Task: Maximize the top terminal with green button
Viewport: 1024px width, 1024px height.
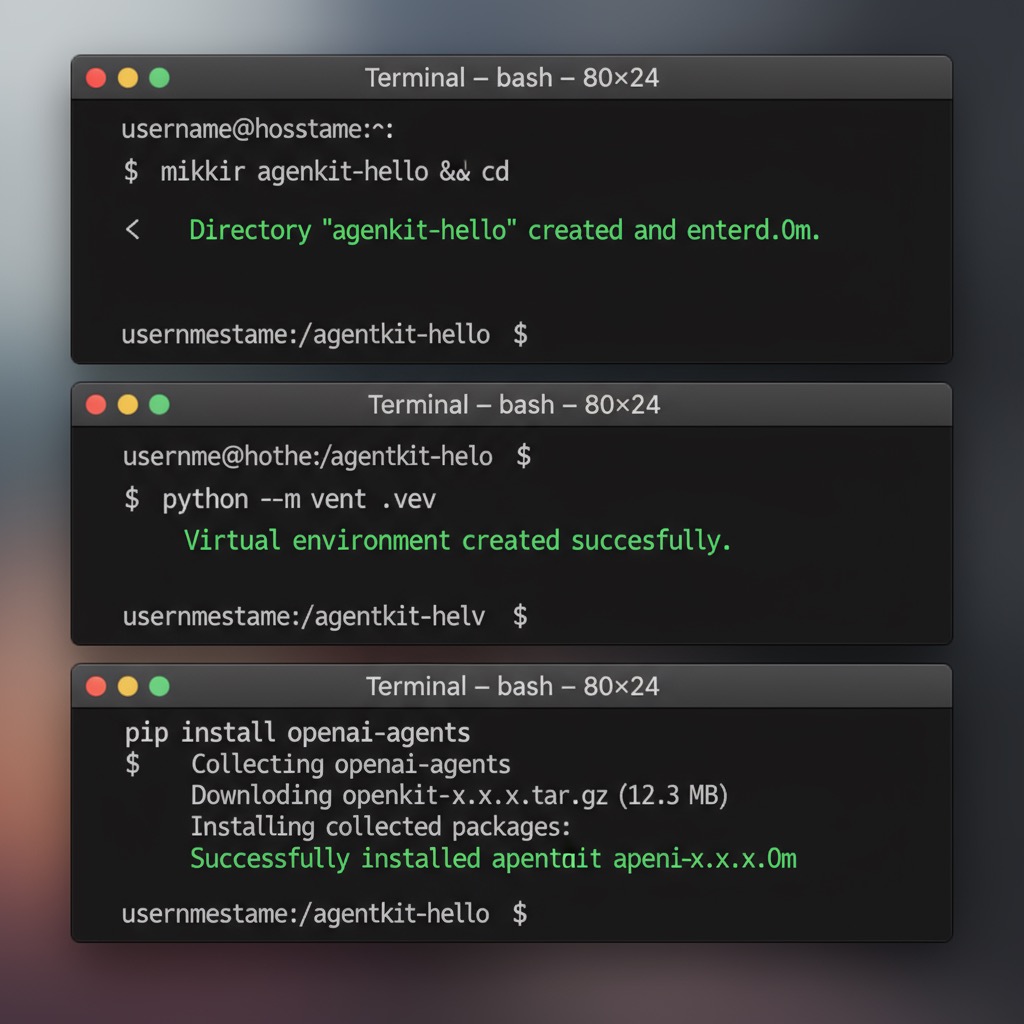Action: point(159,78)
